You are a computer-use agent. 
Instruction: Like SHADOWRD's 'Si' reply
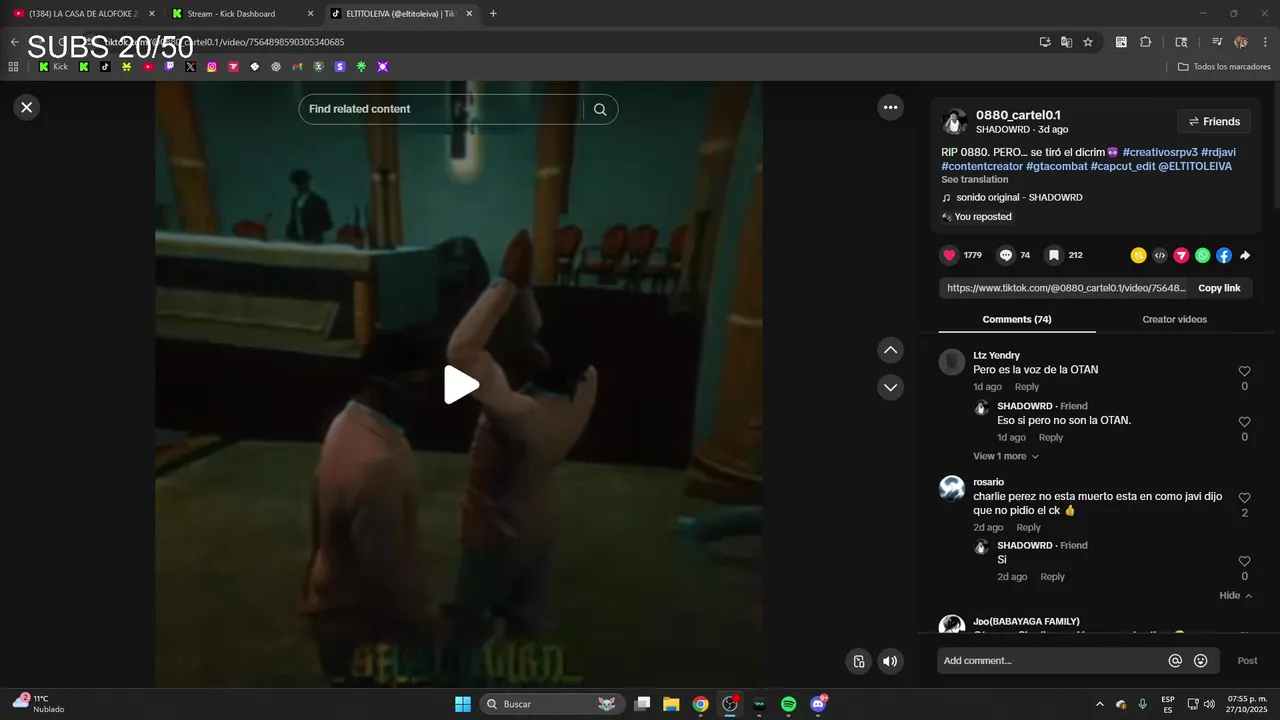click(1244, 561)
